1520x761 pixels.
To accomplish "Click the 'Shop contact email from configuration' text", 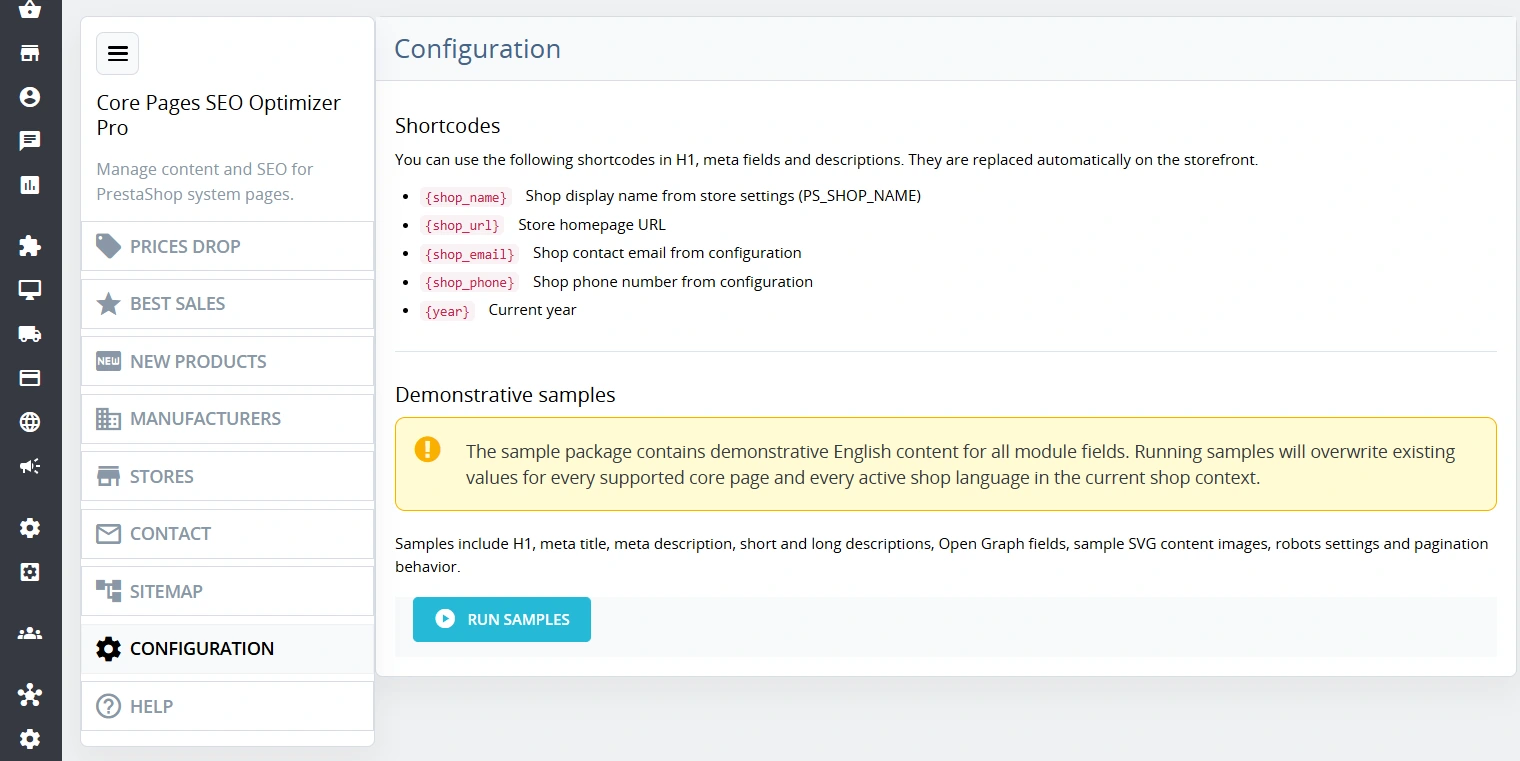I will pyautogui.click(x=667, y=253).
